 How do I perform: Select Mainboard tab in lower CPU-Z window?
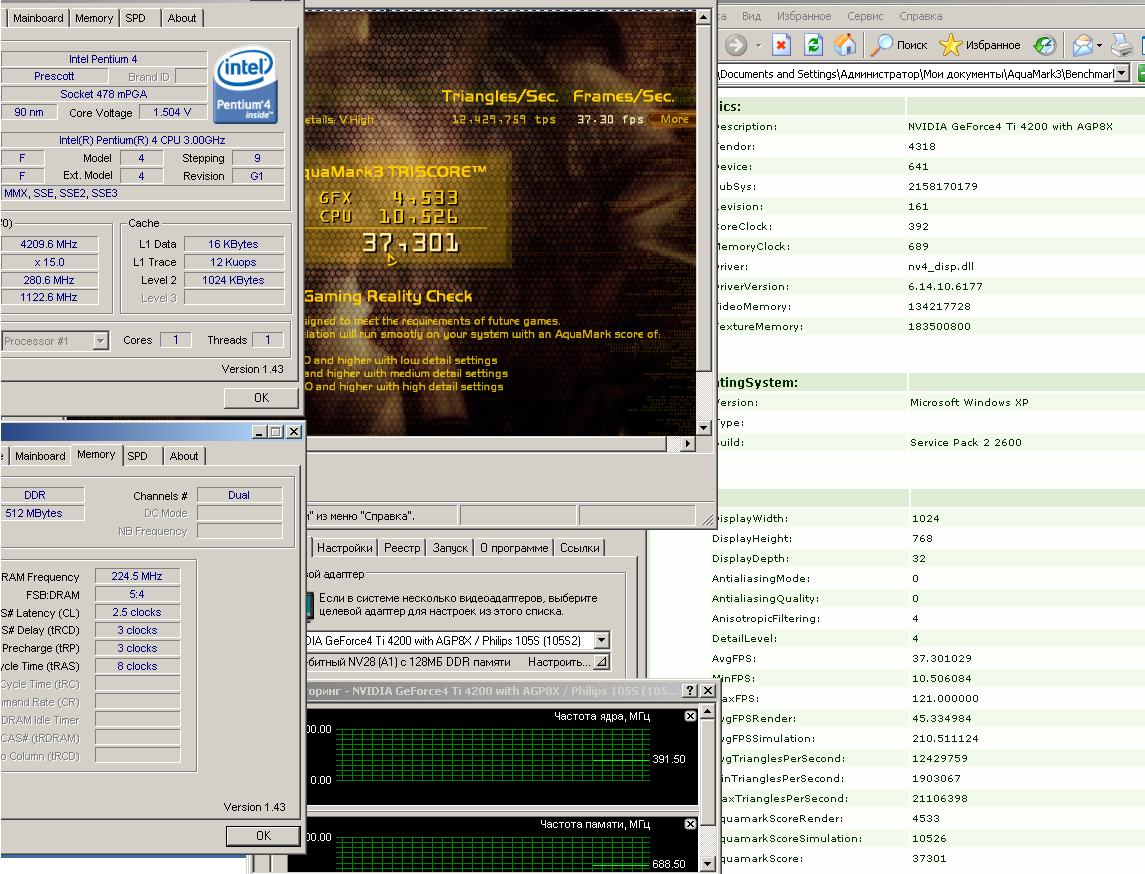pyautogui.click(x=40, y=456)
